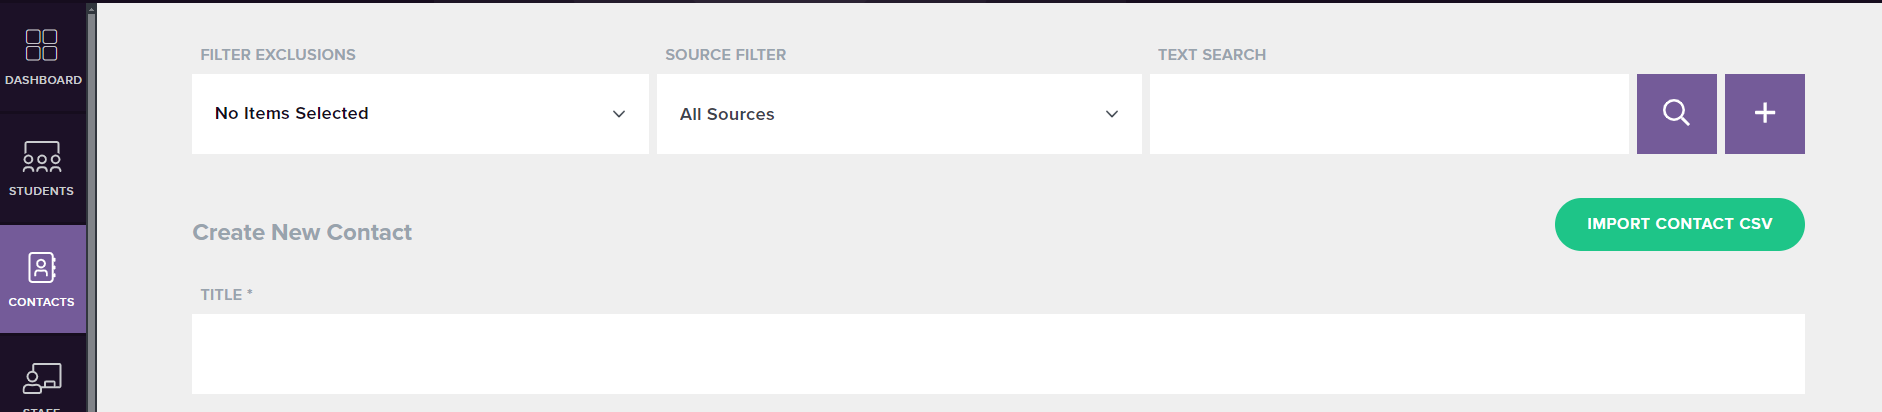Click into the Title input field
The image size is (1882, 412).
click(x=998, y=354)
